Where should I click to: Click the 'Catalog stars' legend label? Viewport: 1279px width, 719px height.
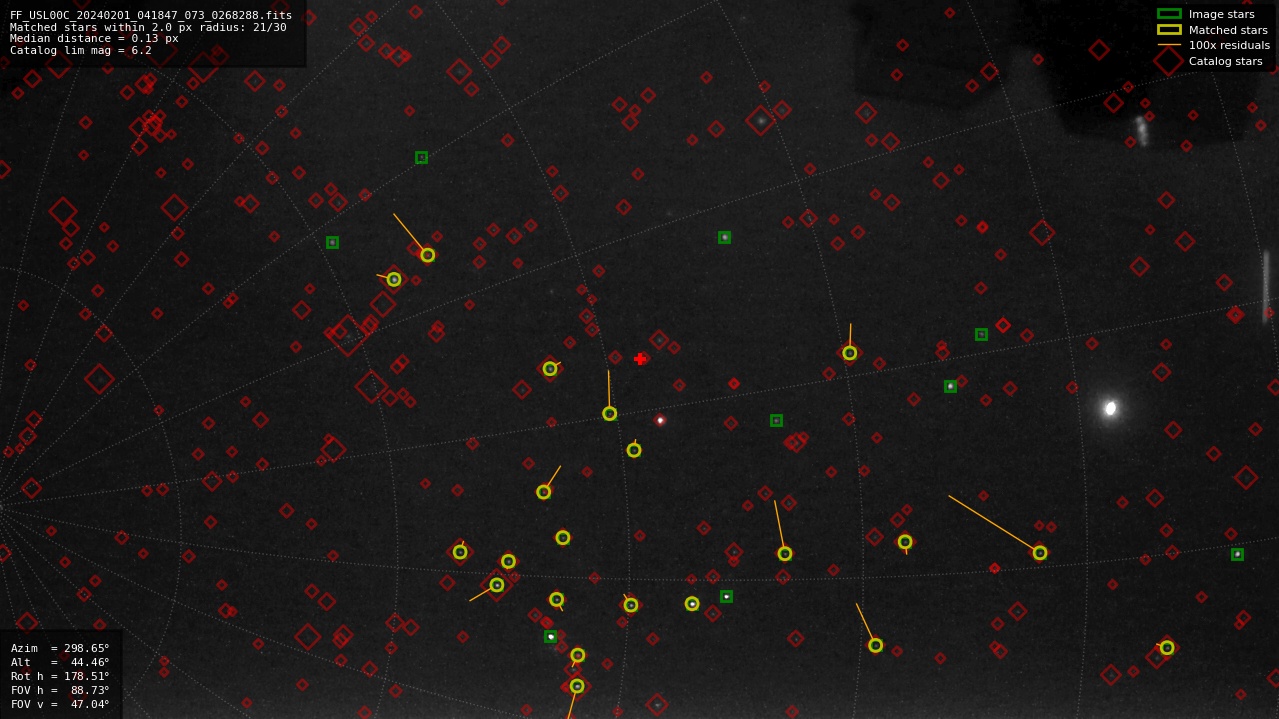click(x=1225, y=61)
